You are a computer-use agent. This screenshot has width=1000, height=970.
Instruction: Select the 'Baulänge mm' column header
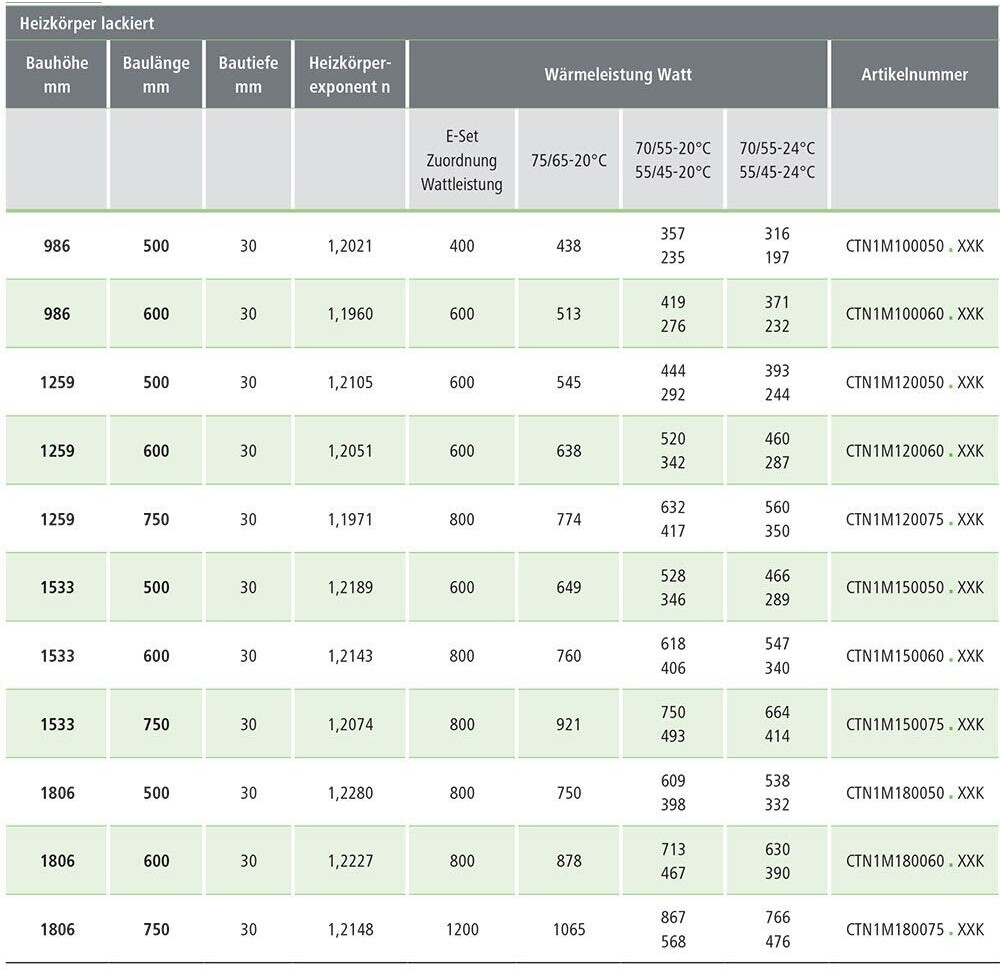pos(156,75)
